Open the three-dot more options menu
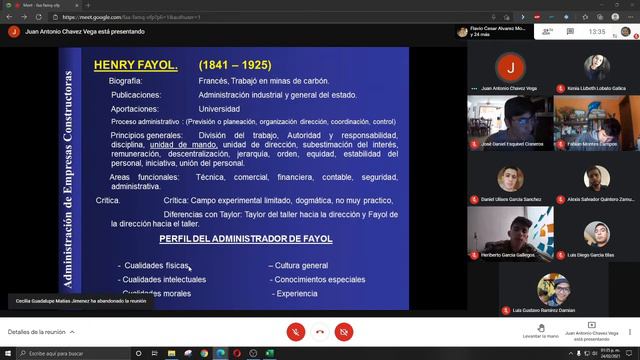The height and width of the screenshot is (360, 640). 630,332
